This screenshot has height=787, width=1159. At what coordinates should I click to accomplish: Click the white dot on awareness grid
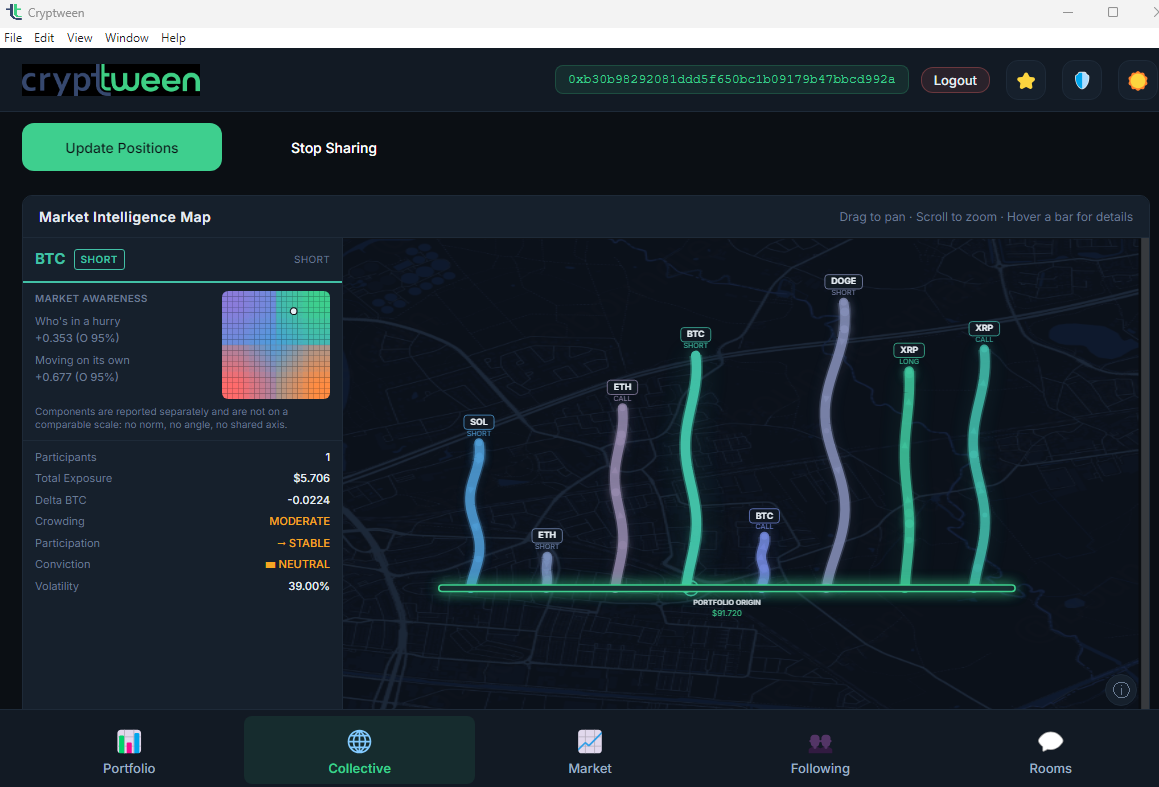(x=293, y=311)
